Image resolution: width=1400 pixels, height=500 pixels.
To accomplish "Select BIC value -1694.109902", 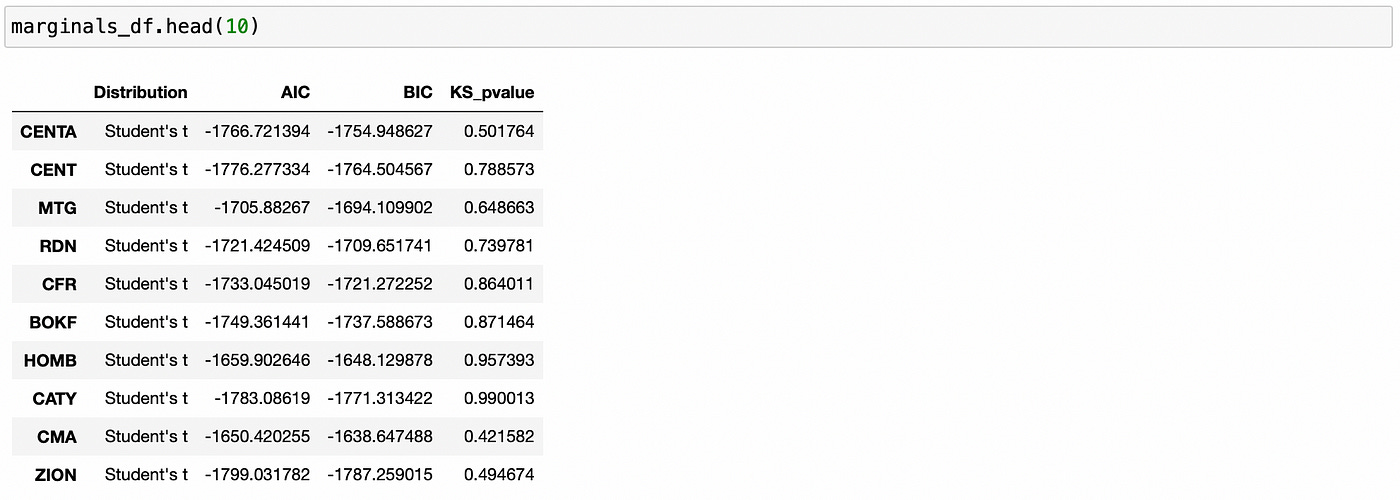I will click(x=380, y=208).
